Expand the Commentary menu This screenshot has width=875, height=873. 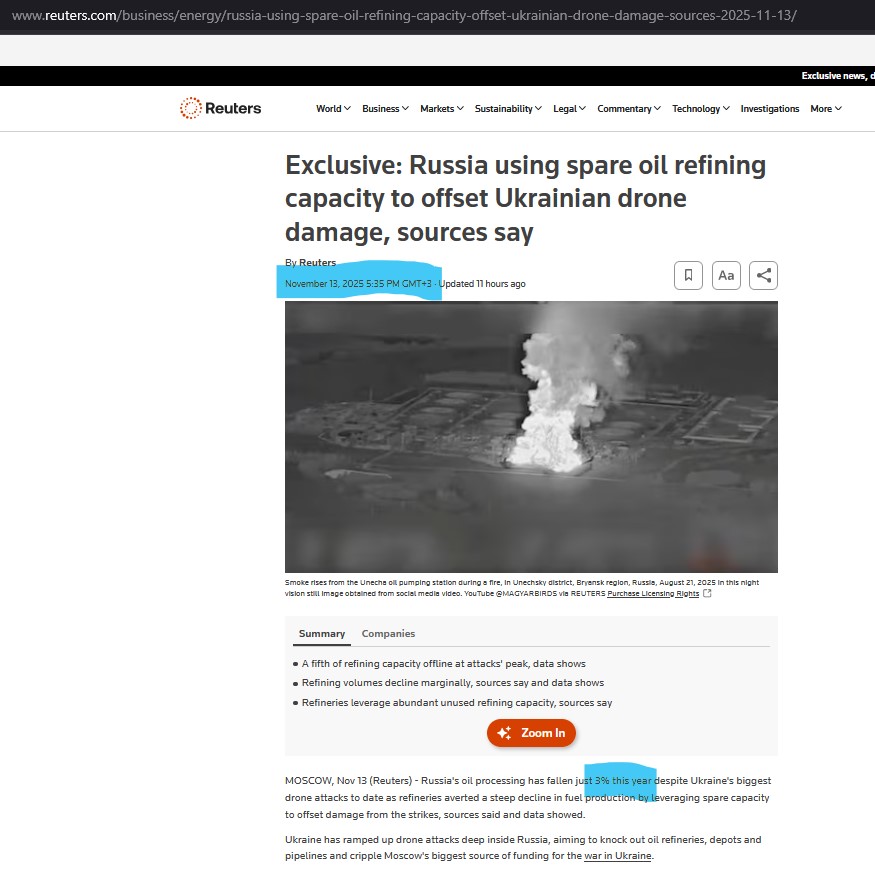pos(629,108)
